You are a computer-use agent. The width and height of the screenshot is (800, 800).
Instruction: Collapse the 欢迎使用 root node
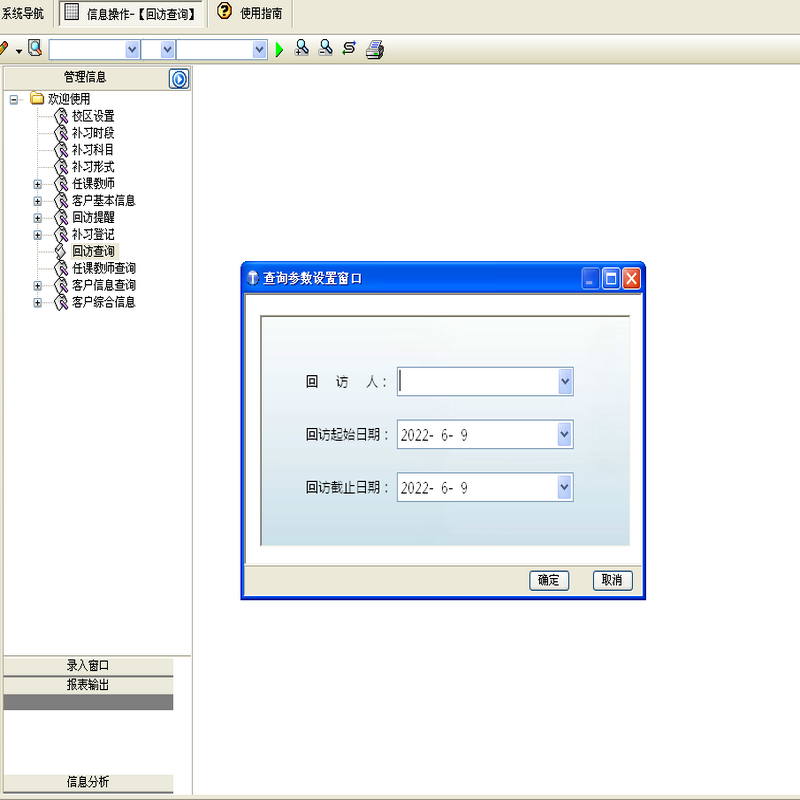click(x=14, y=99)
